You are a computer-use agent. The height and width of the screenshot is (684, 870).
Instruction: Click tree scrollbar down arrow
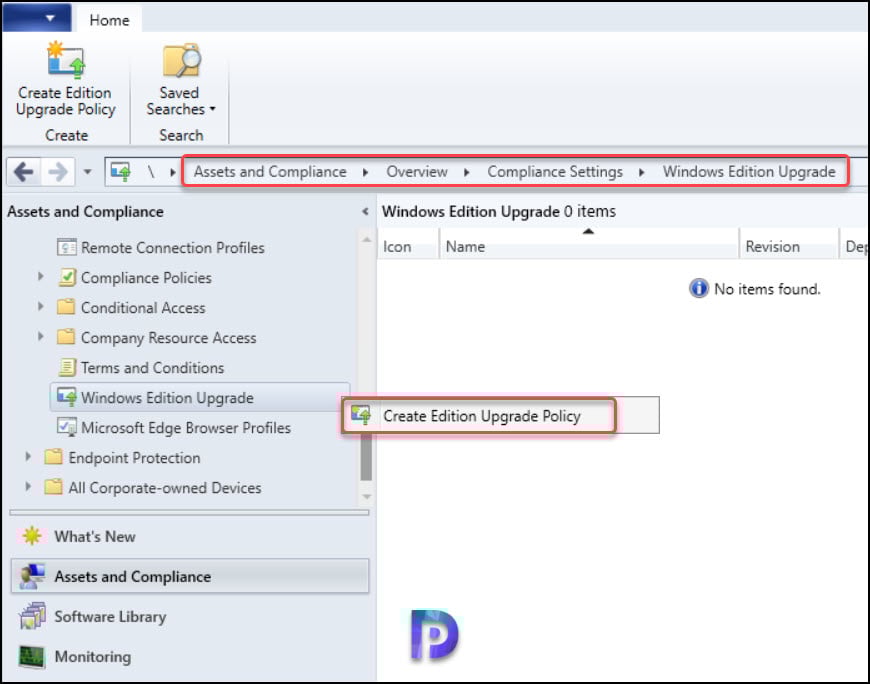point(366,496)
